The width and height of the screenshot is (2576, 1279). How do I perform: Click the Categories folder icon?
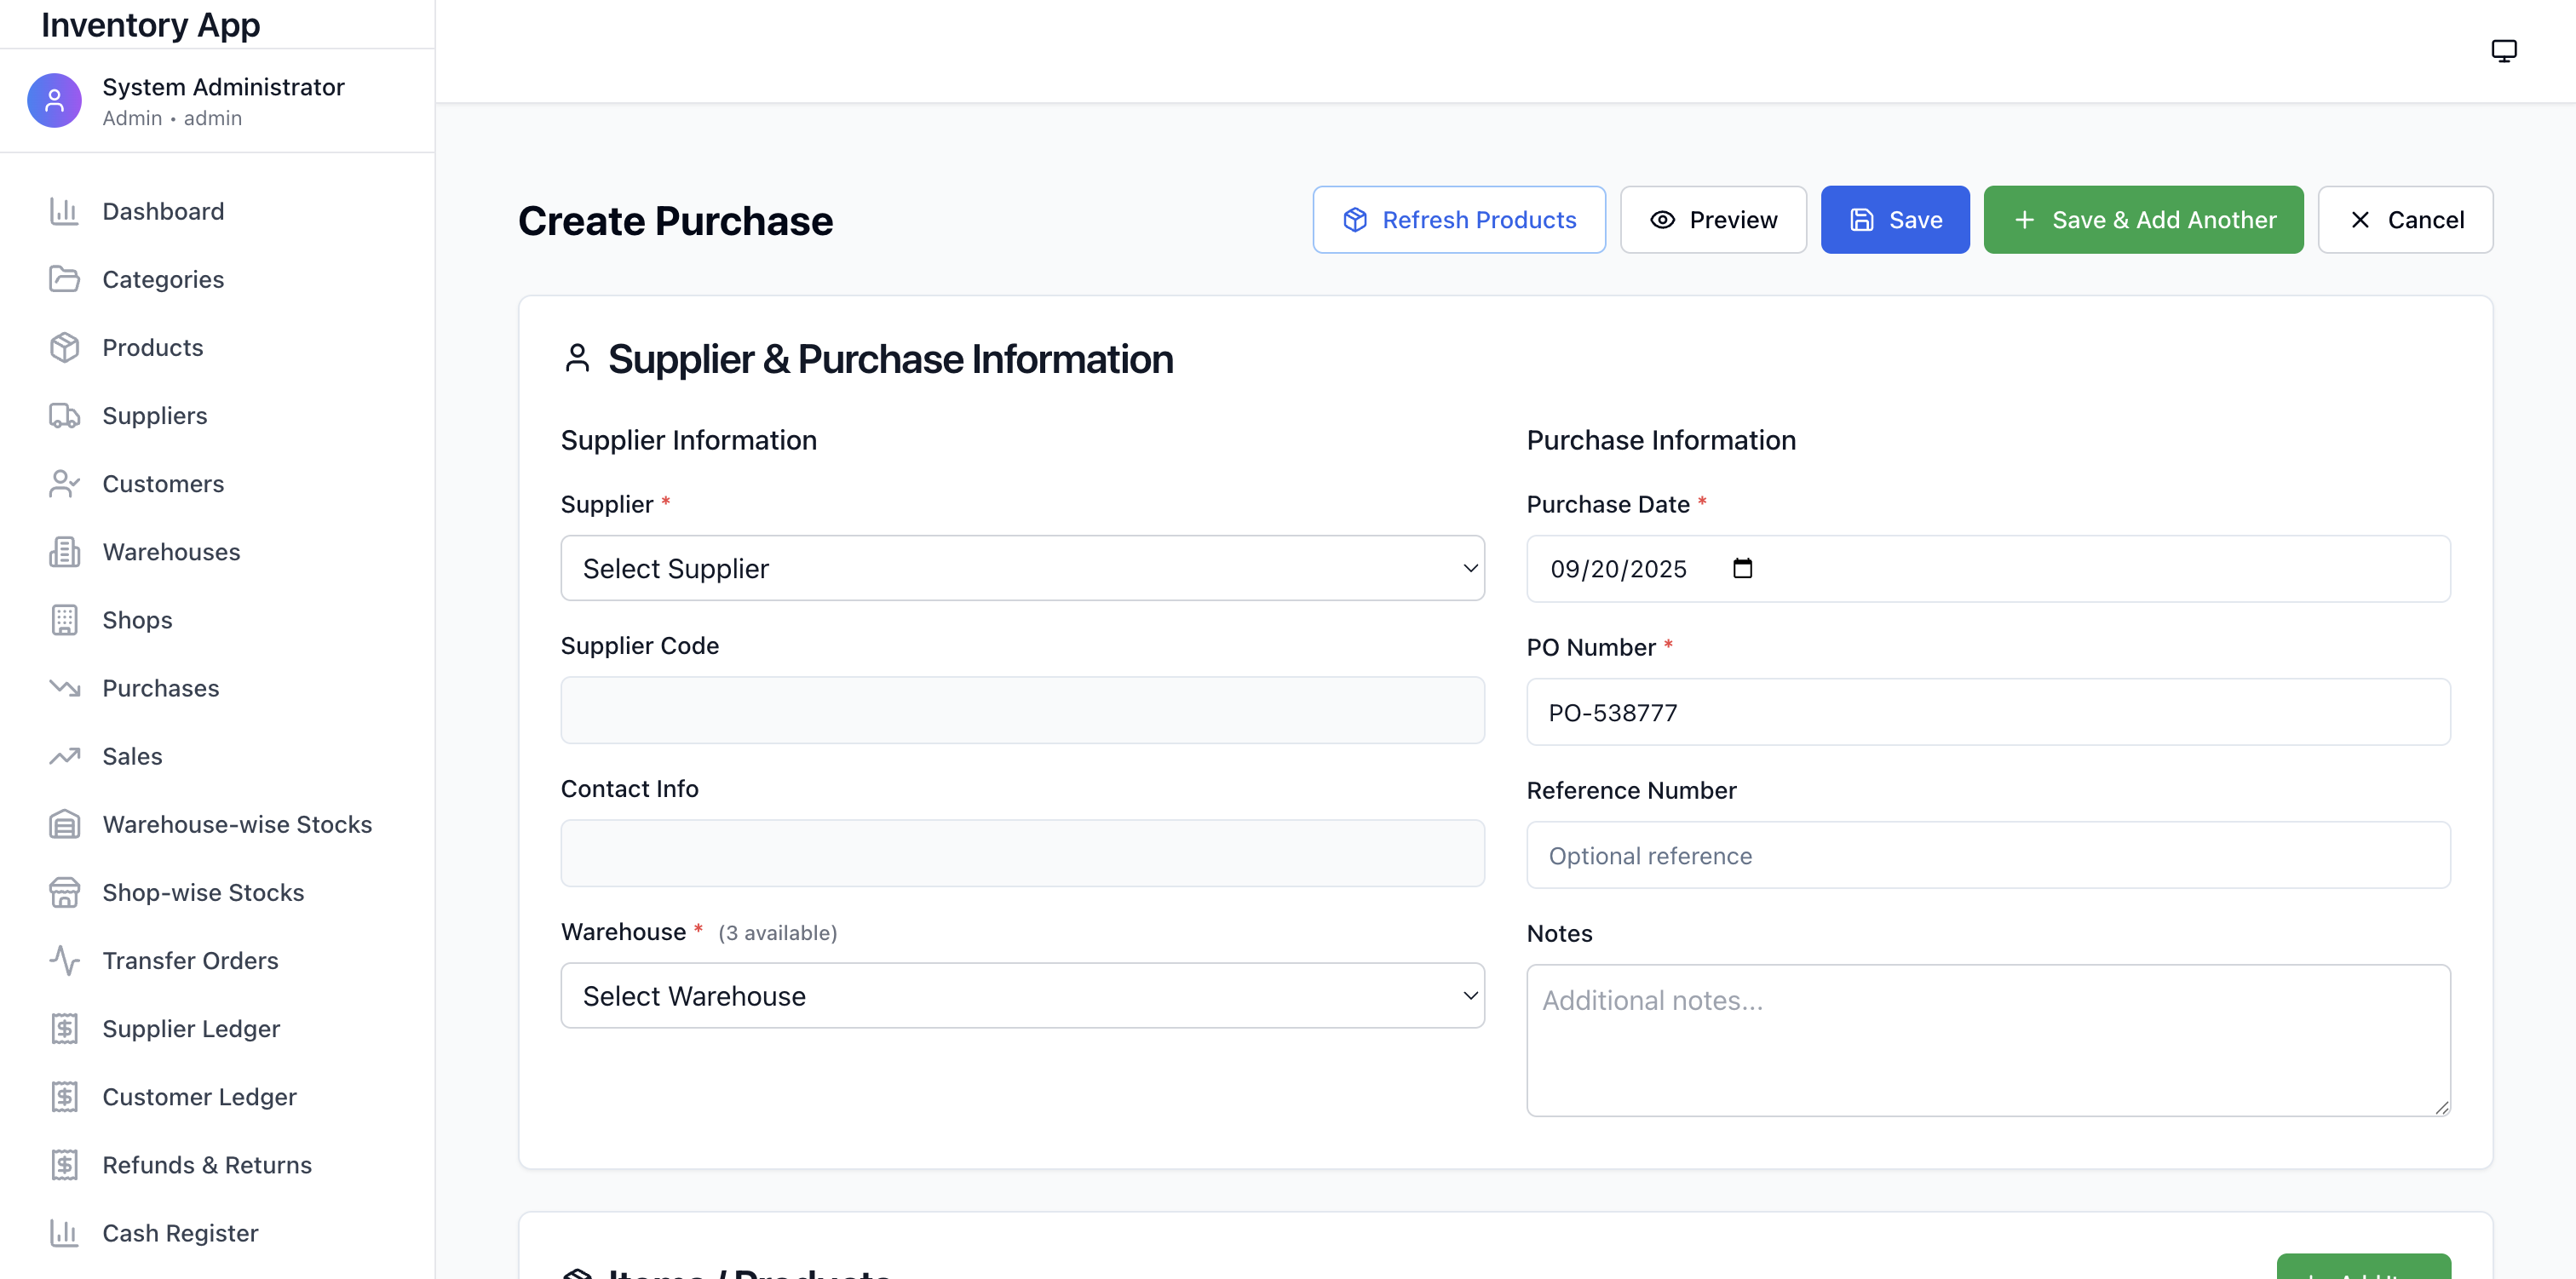[64, 279]
